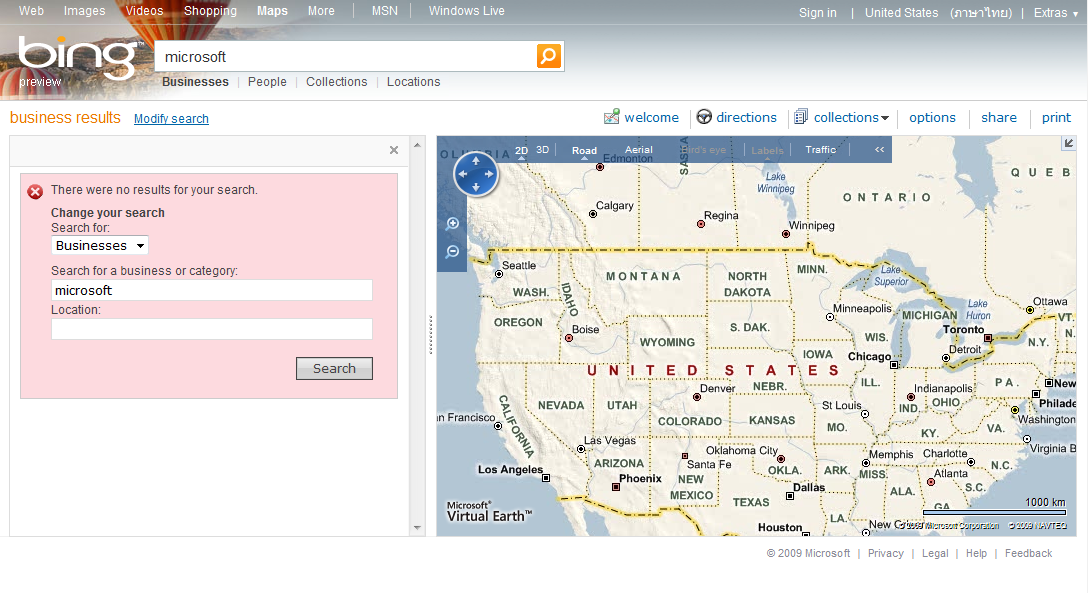Switch map to 2D mode
The image size is (1088, 593).
522,151
